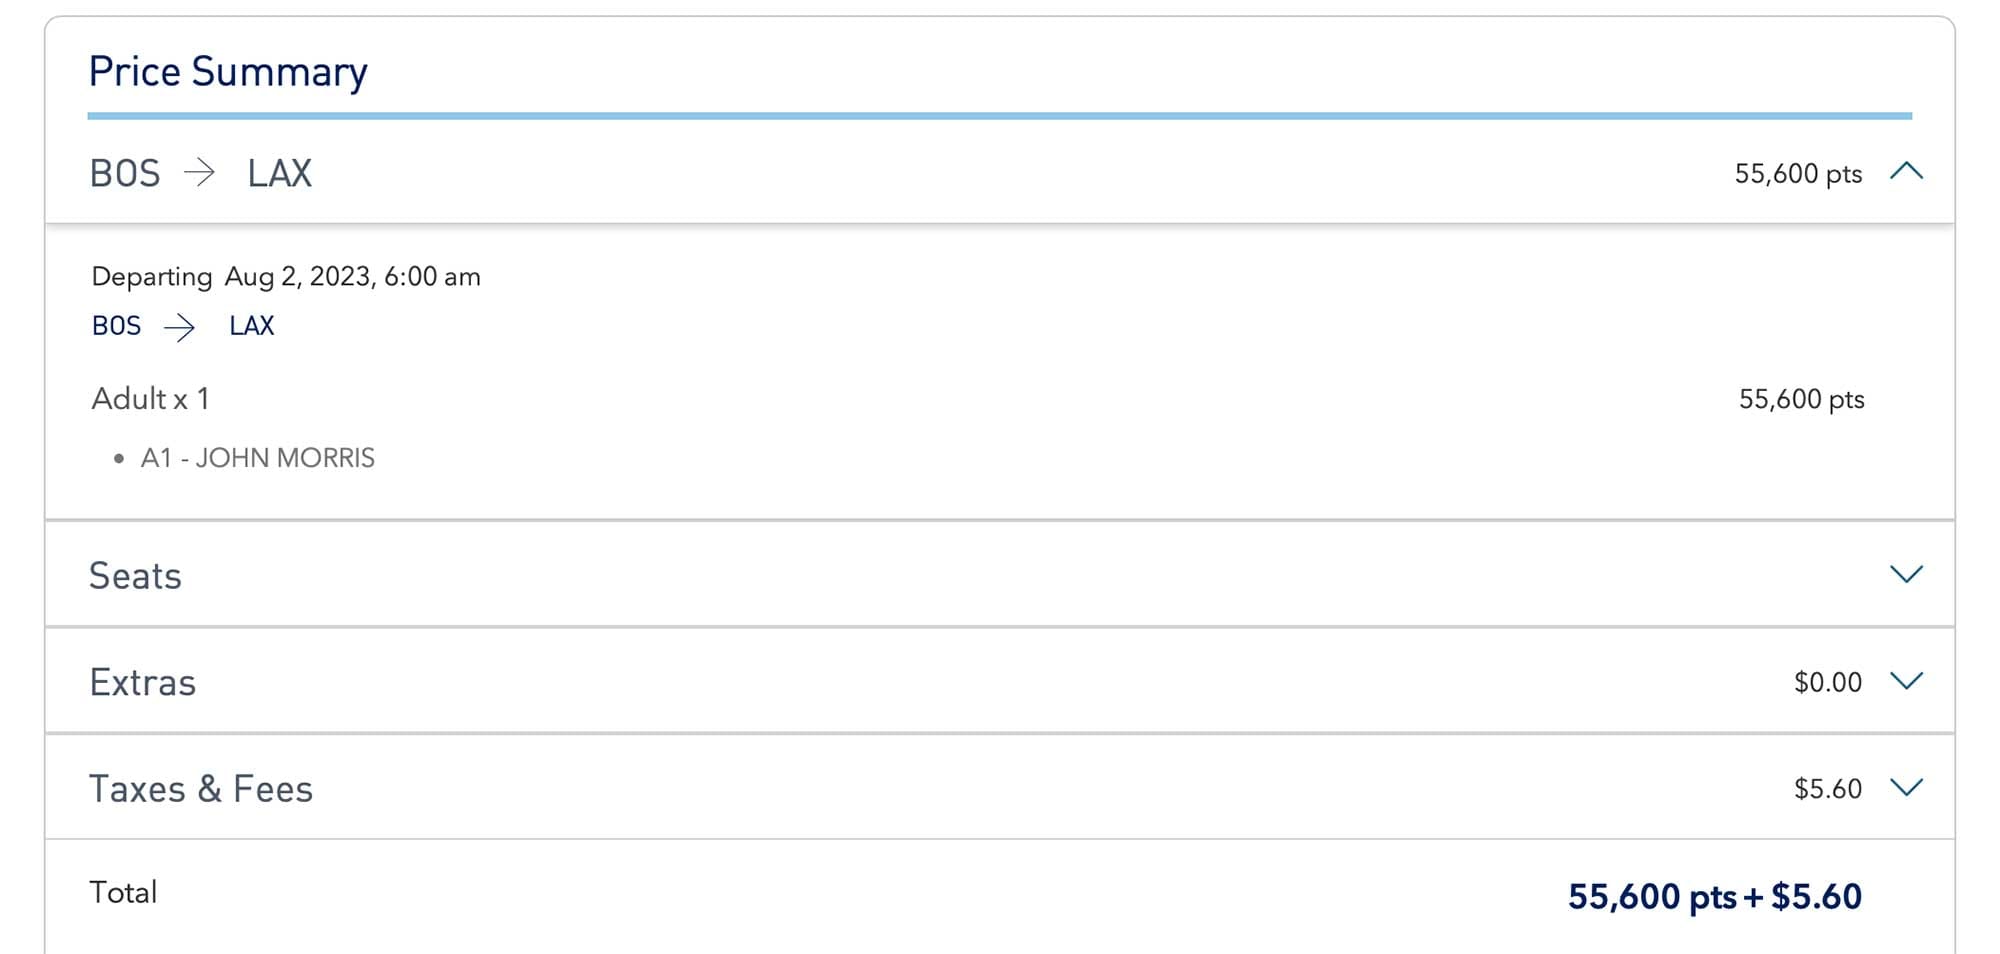Select the Price Summary heading
This screenshot has height=954, width=2000.
point(228,70)
